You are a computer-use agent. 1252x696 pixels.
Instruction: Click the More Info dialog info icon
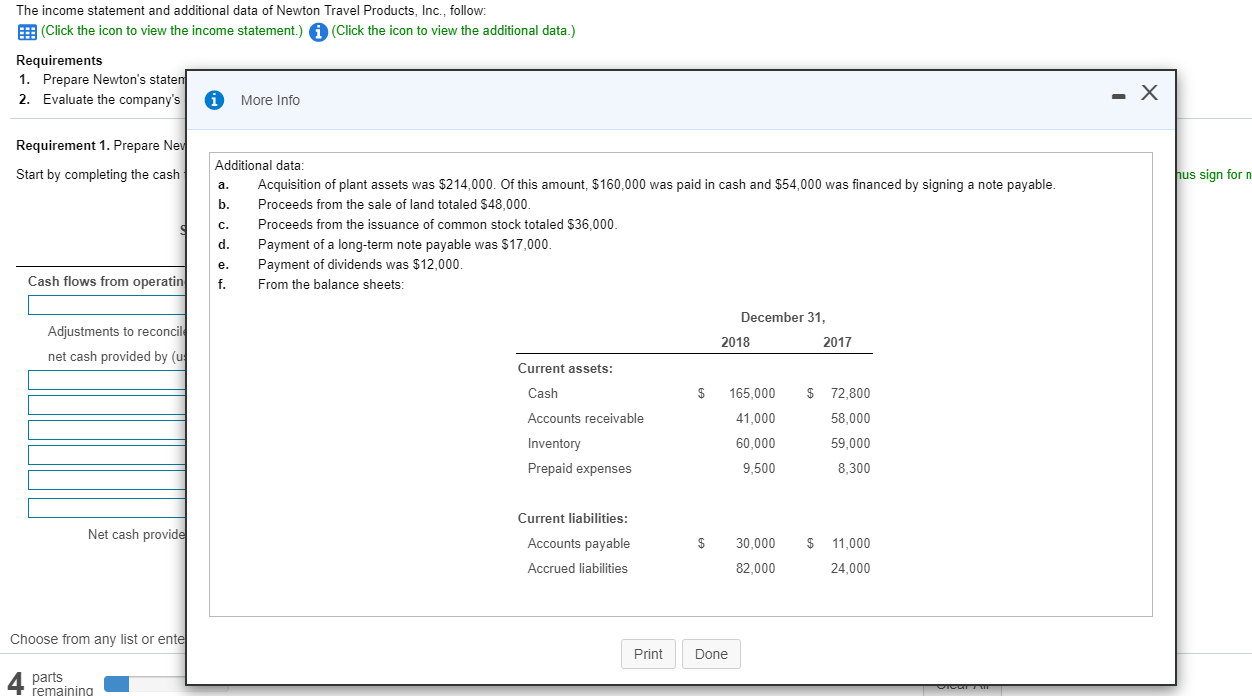[x=214, y=100]
